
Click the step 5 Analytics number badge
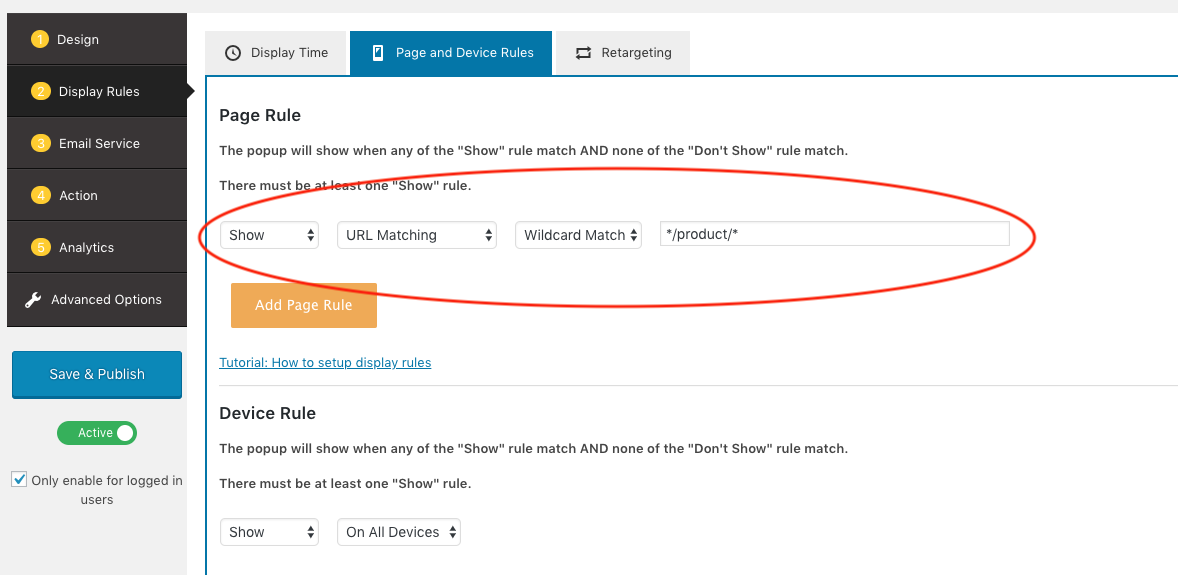coord(41,248)
